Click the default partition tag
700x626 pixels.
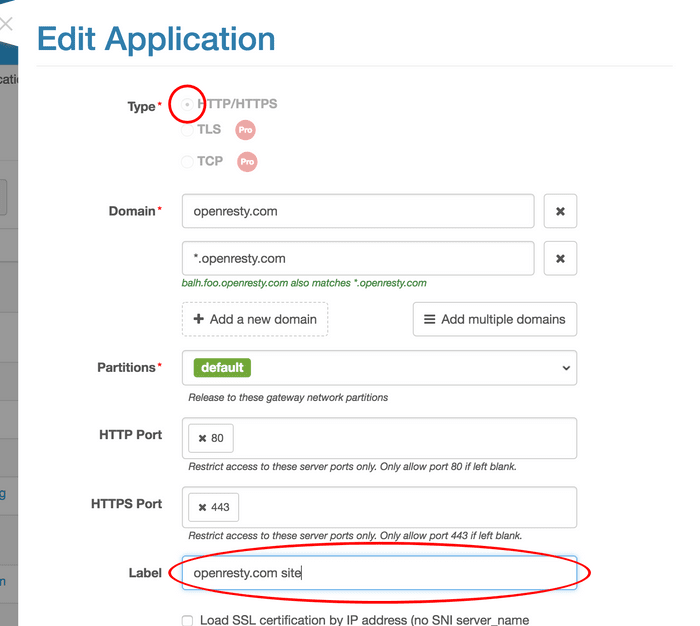click(222, 367)
